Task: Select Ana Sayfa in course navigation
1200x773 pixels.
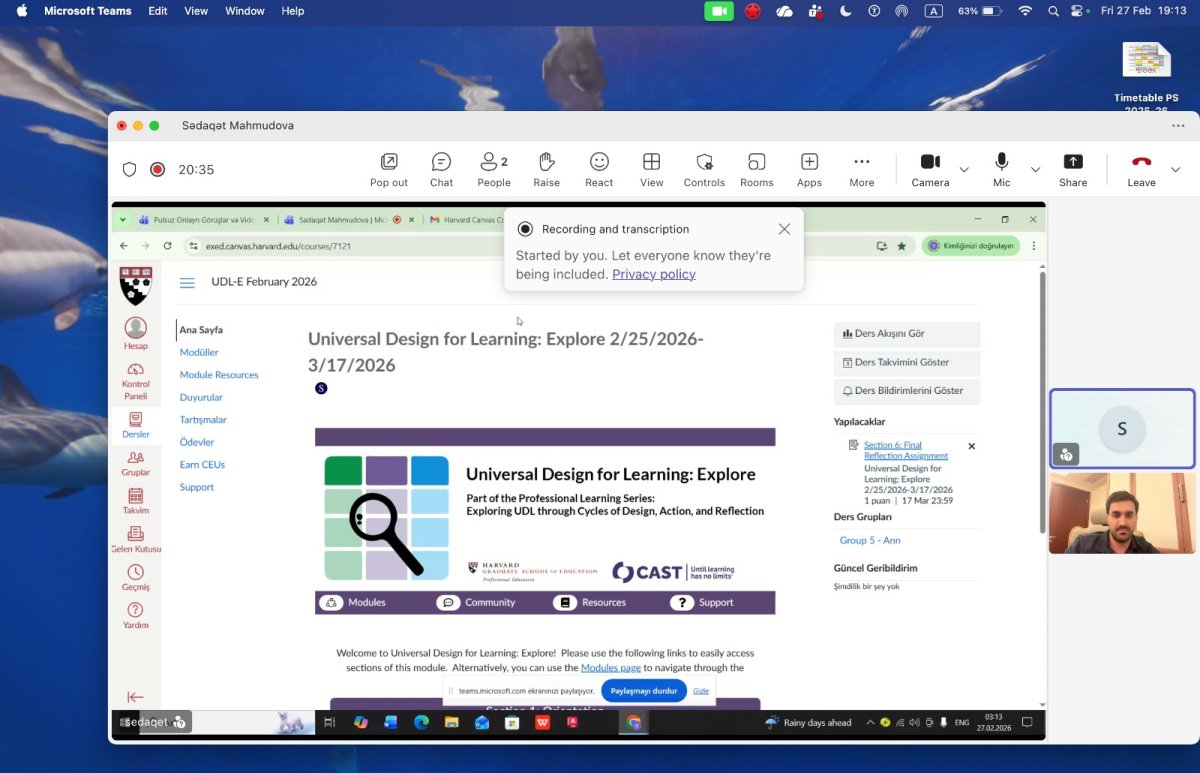Action: pyautogui.click(x=201, y=330)
